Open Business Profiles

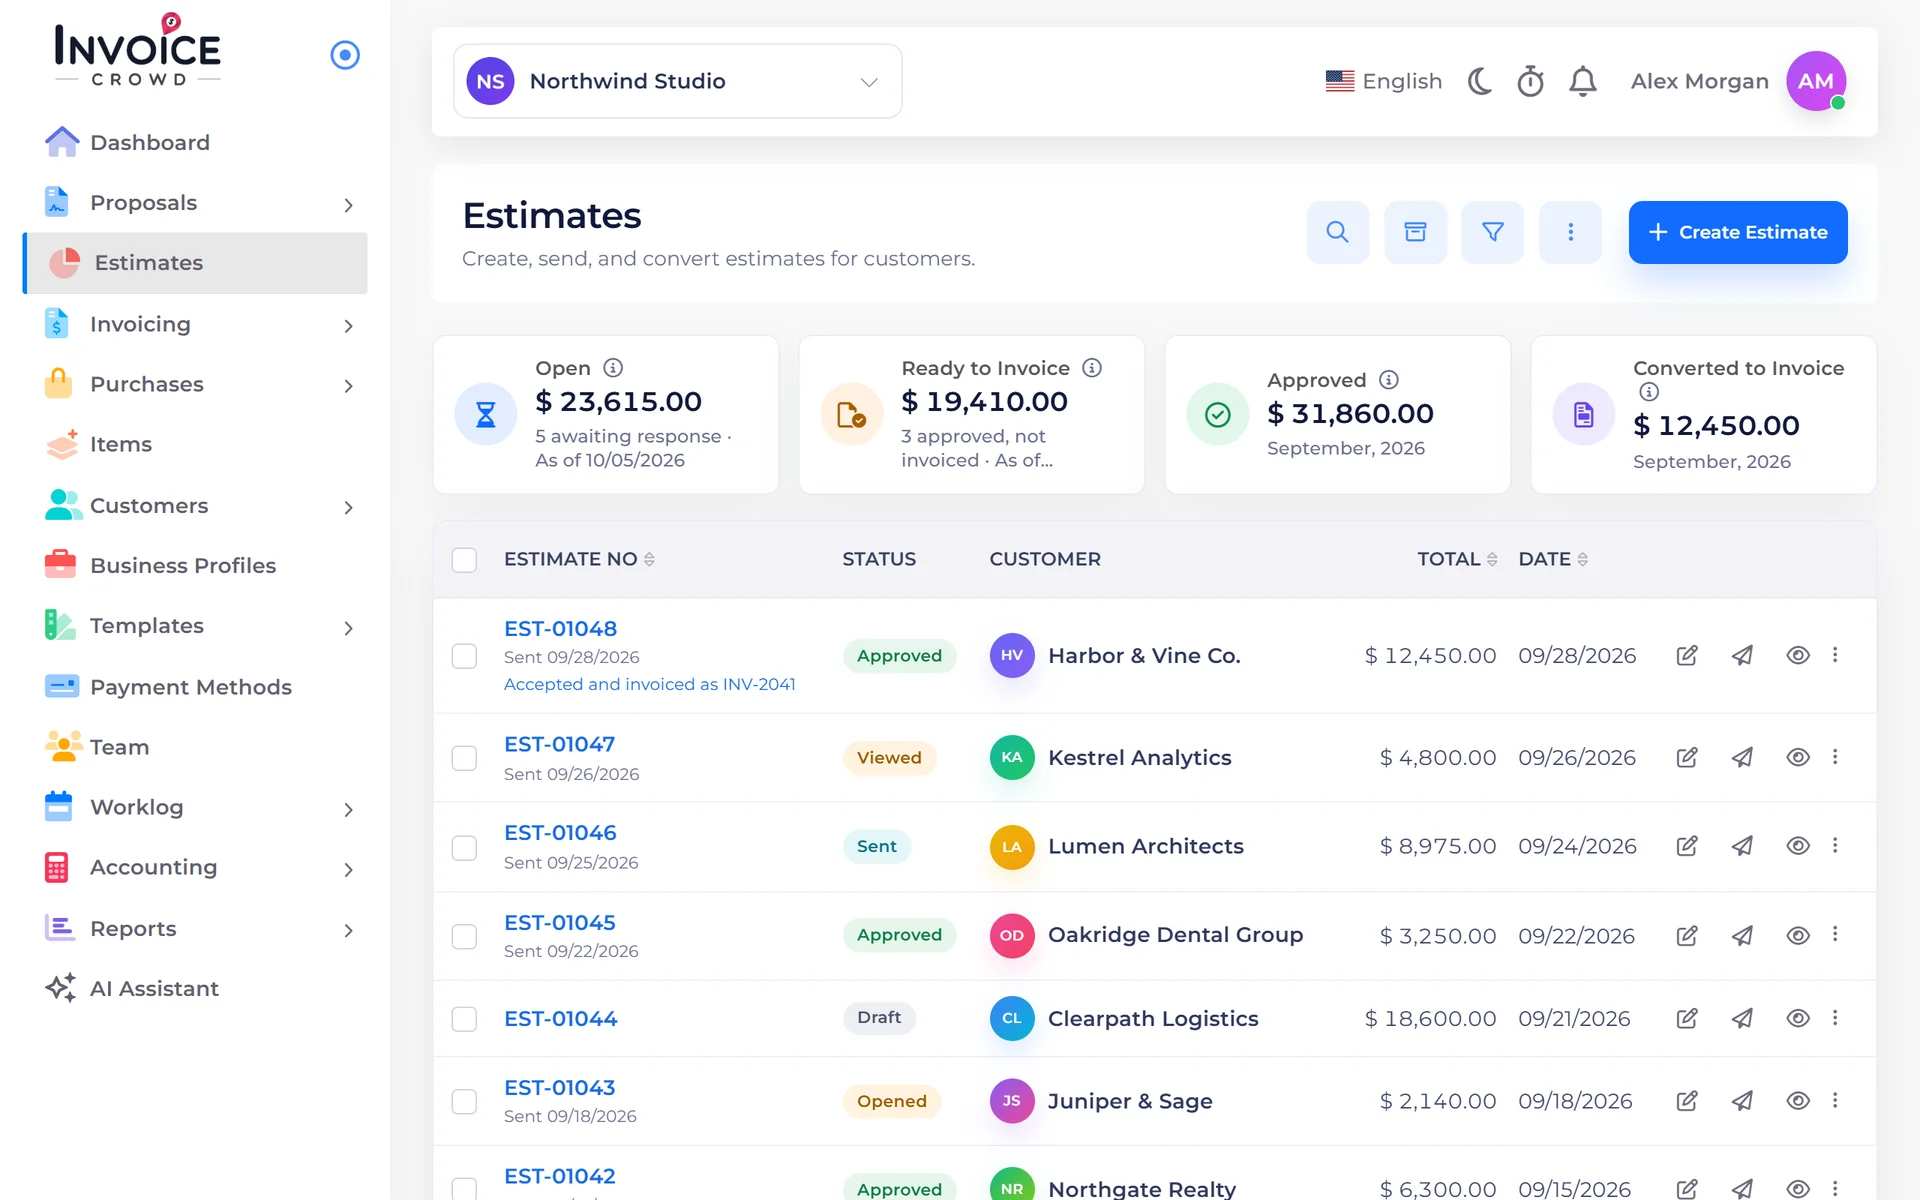tap(195, 566)
